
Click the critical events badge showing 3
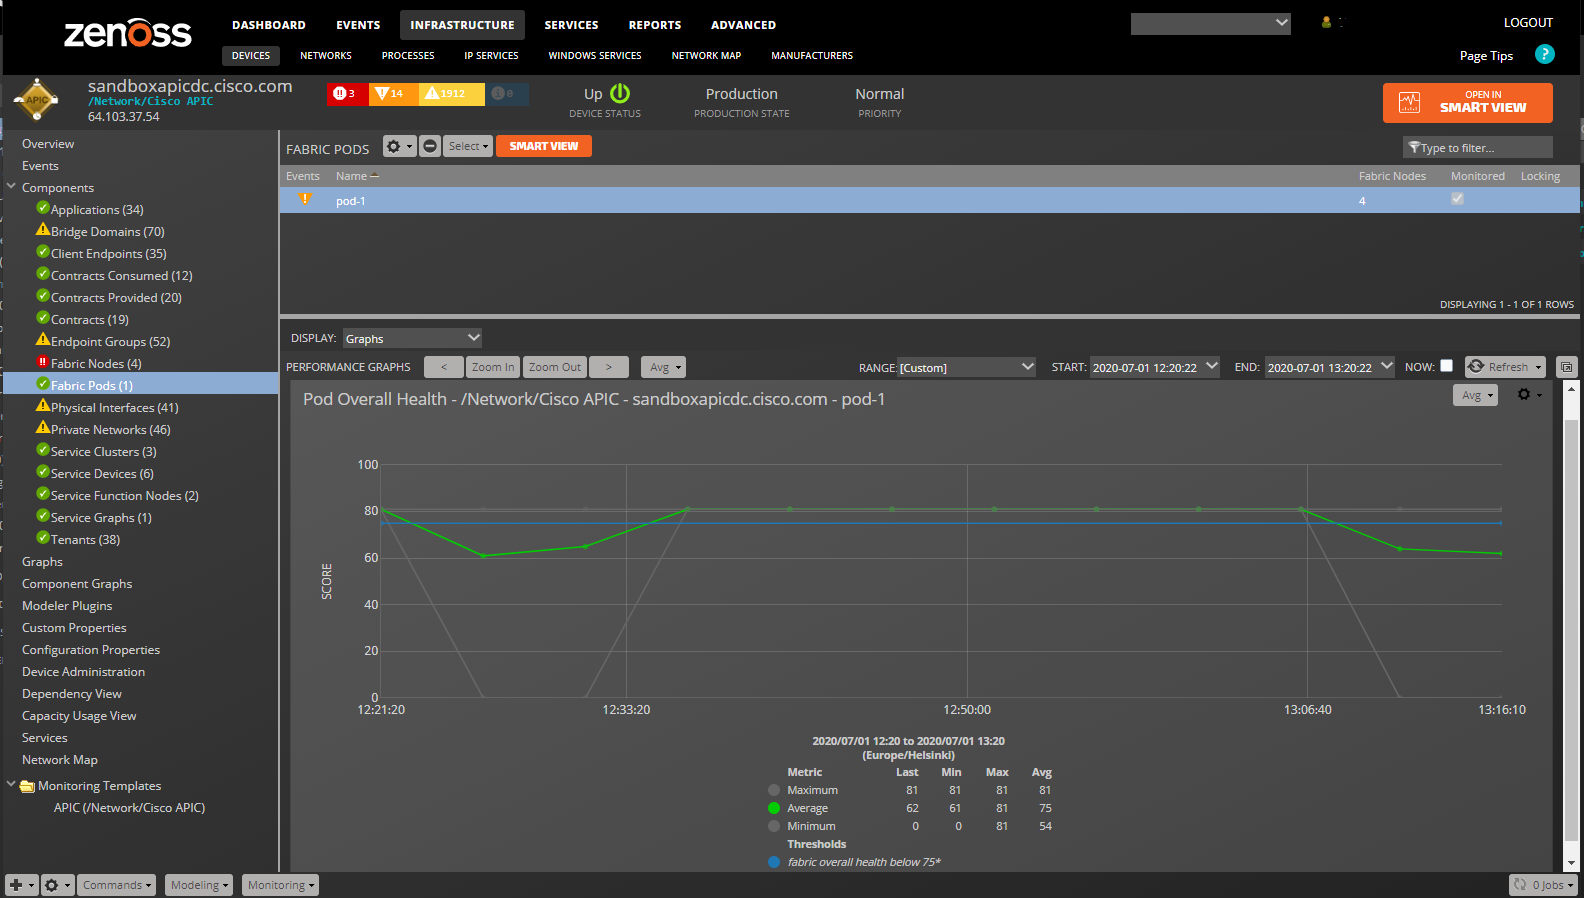pyautogui.click(x=347, y=94)
